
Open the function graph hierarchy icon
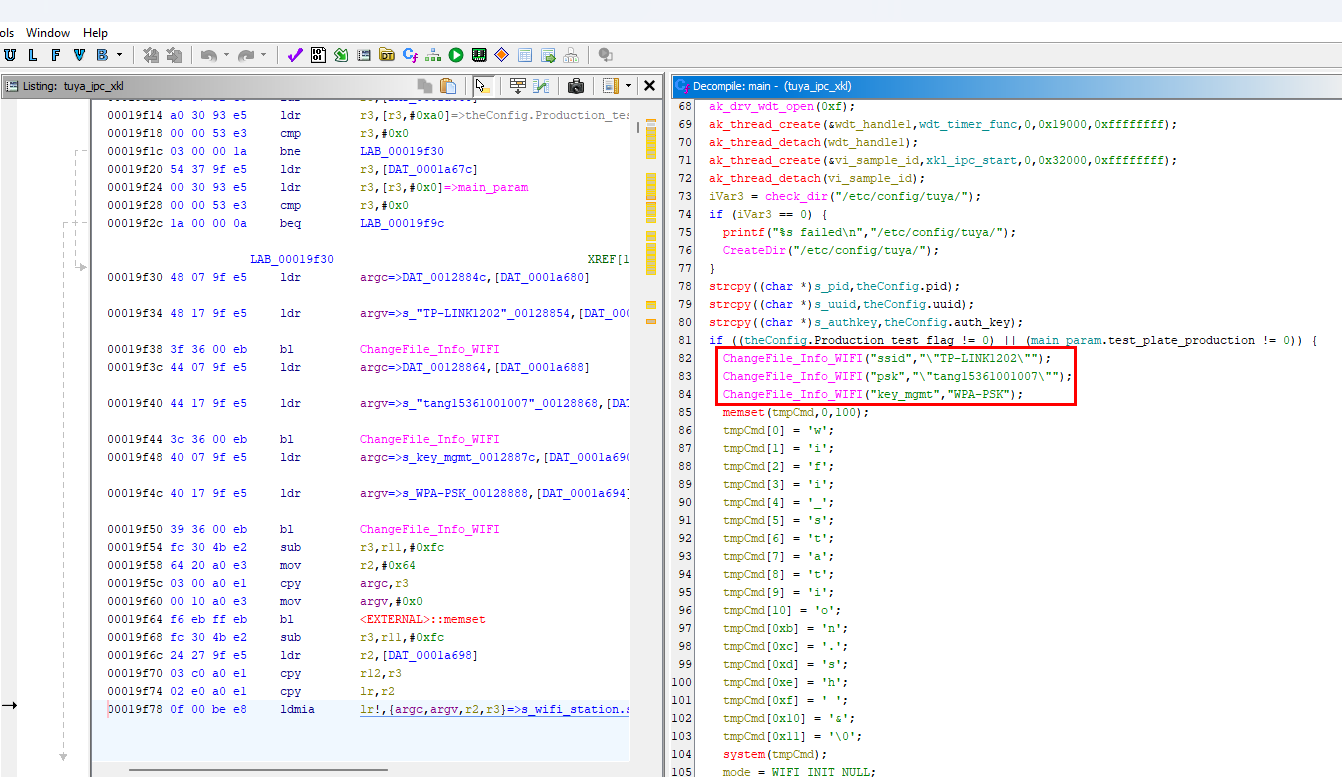tap(433, 55)
